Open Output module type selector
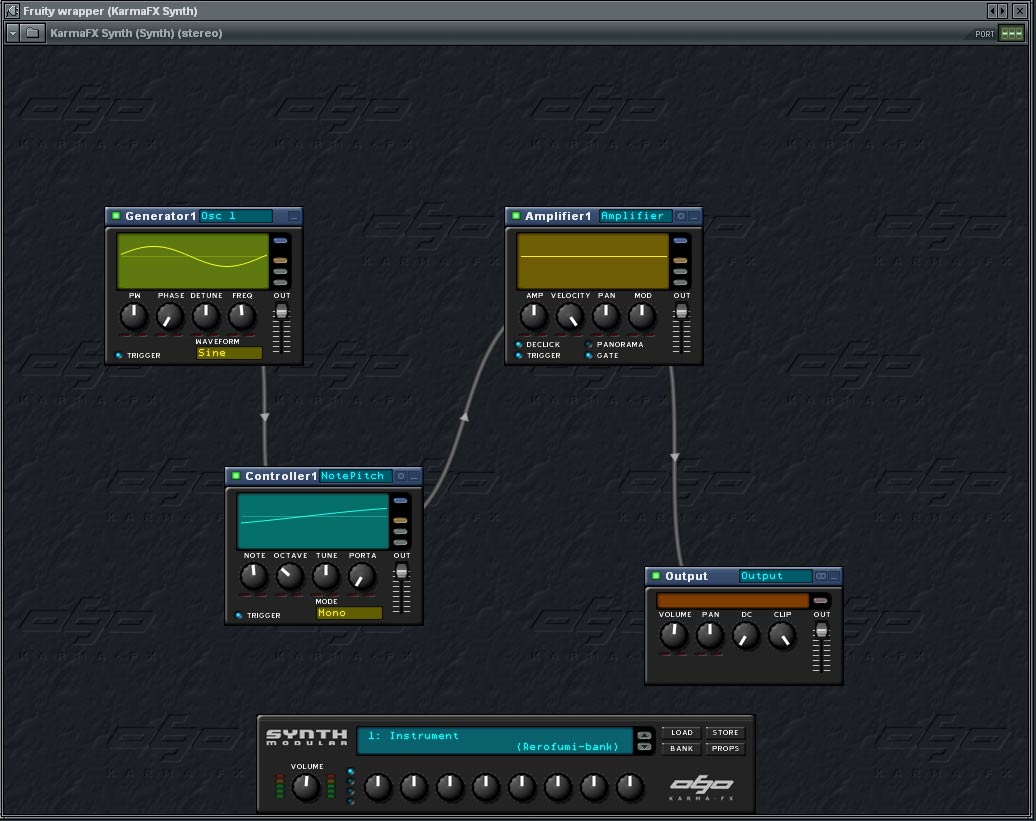1036x821 pixels. [x=776, y=576]
